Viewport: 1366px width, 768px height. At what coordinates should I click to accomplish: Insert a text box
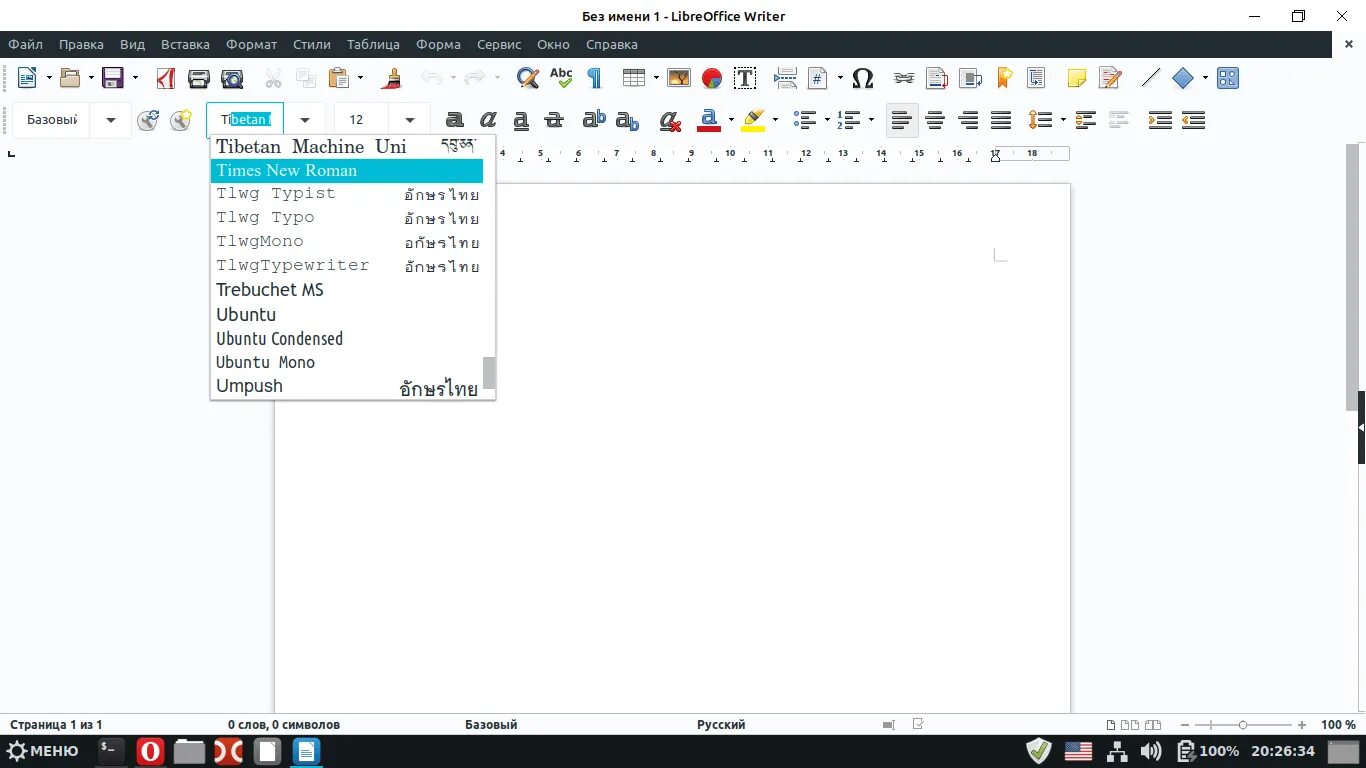[x=745, y=78]
